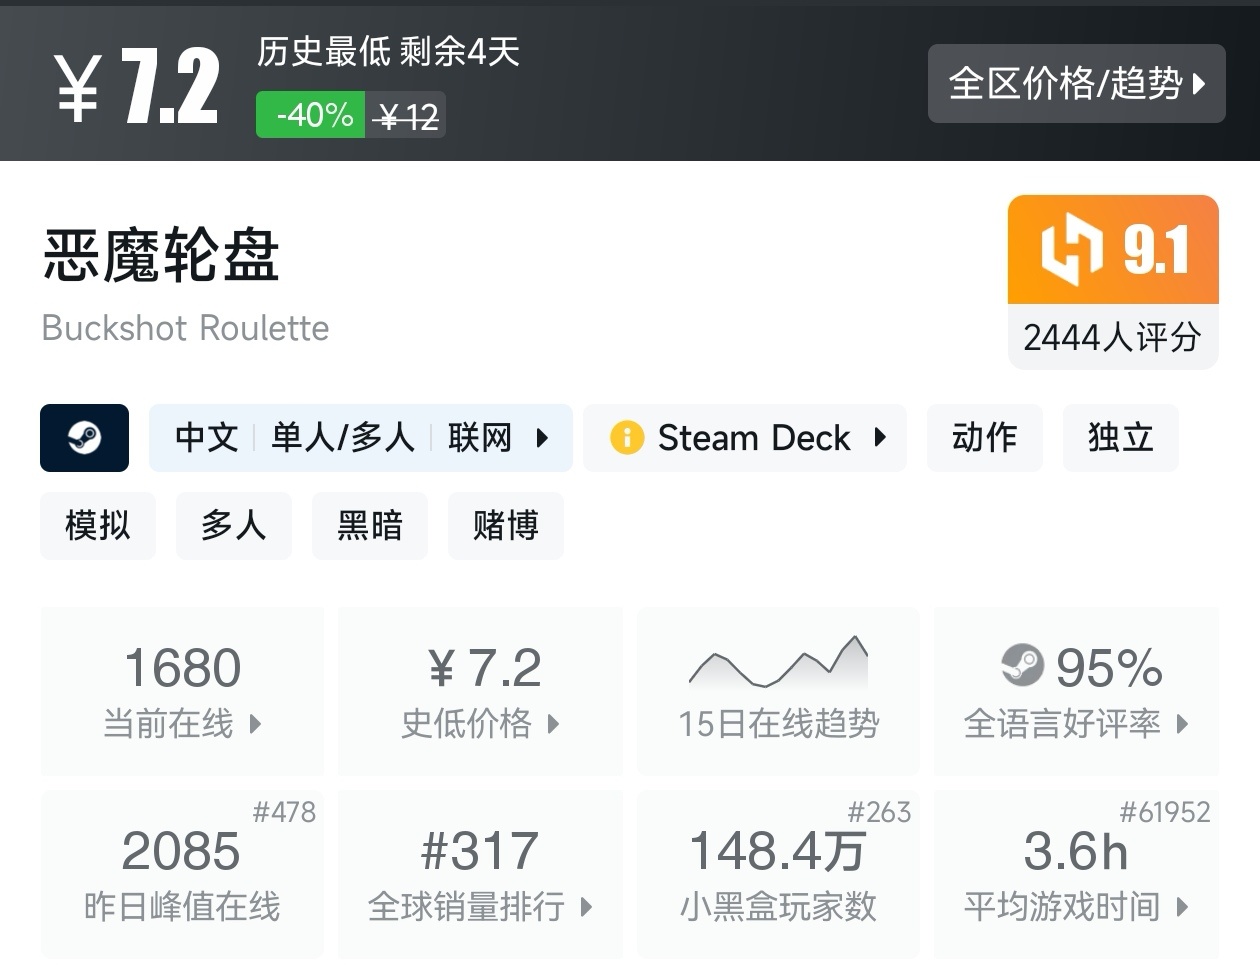Select the 模拟 tag

(x=98, y=525)
